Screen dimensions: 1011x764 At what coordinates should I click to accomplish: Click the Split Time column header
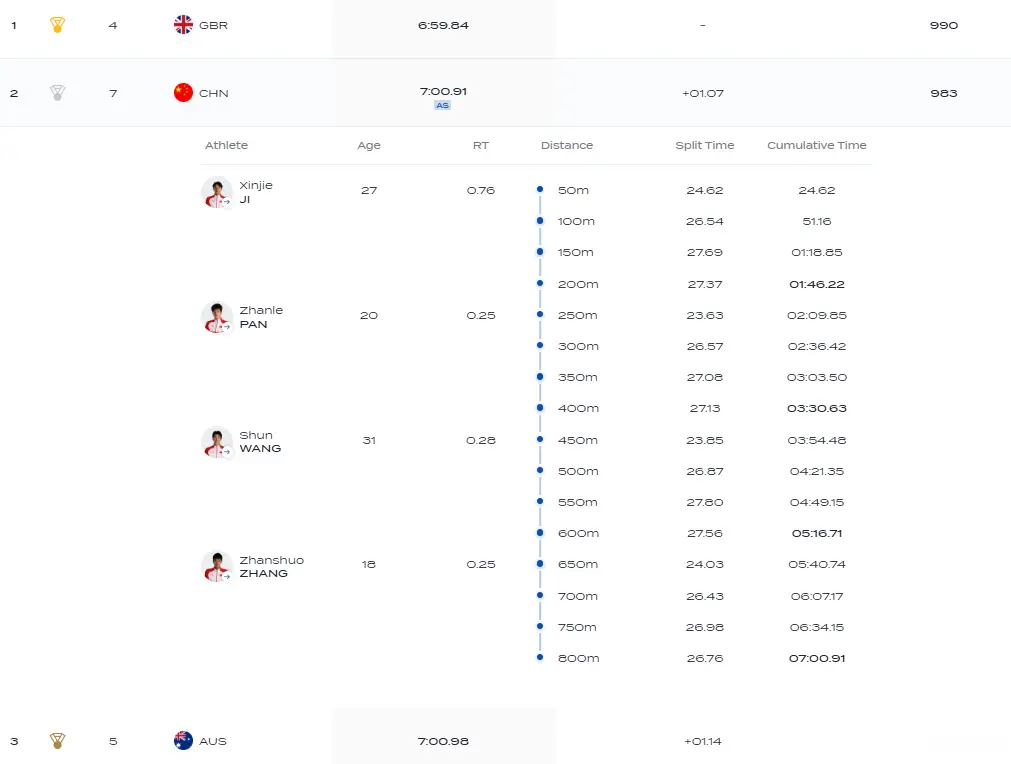click(704, 145)
